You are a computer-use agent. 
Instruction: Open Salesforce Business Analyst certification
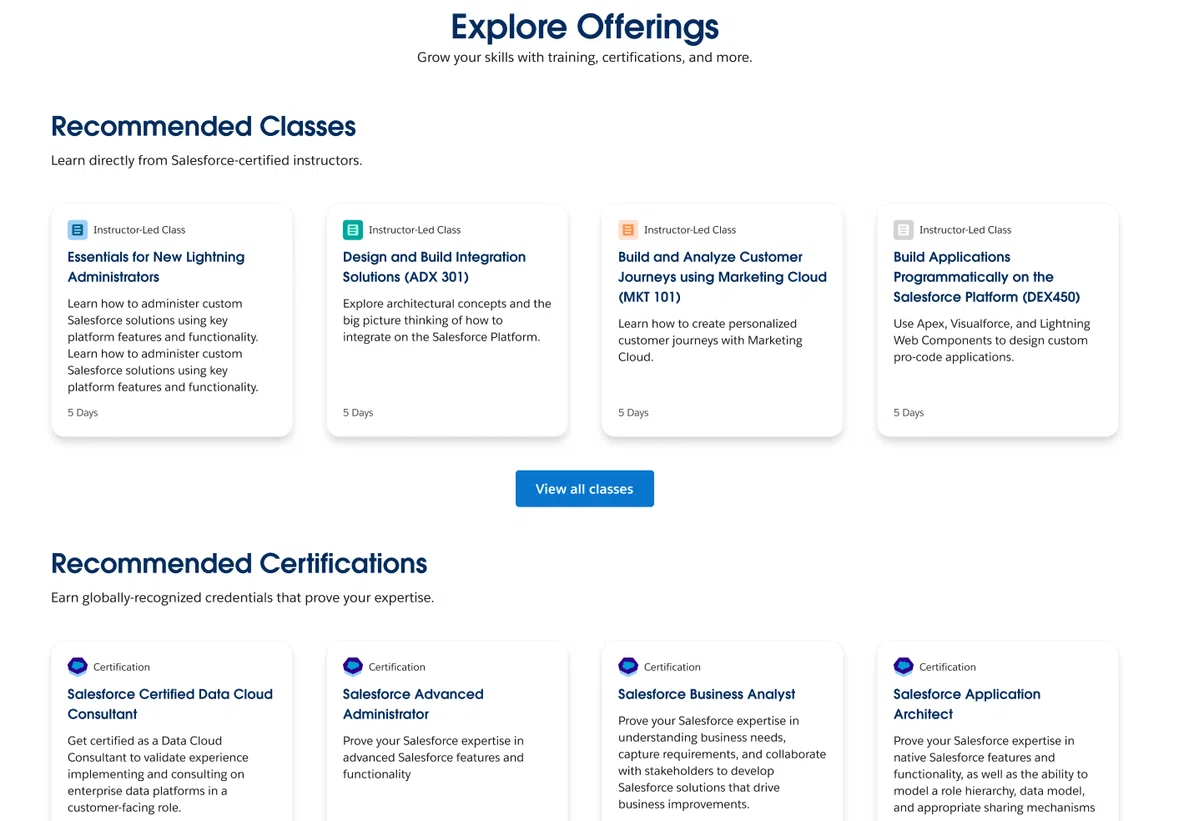click(x=707, y=694)
